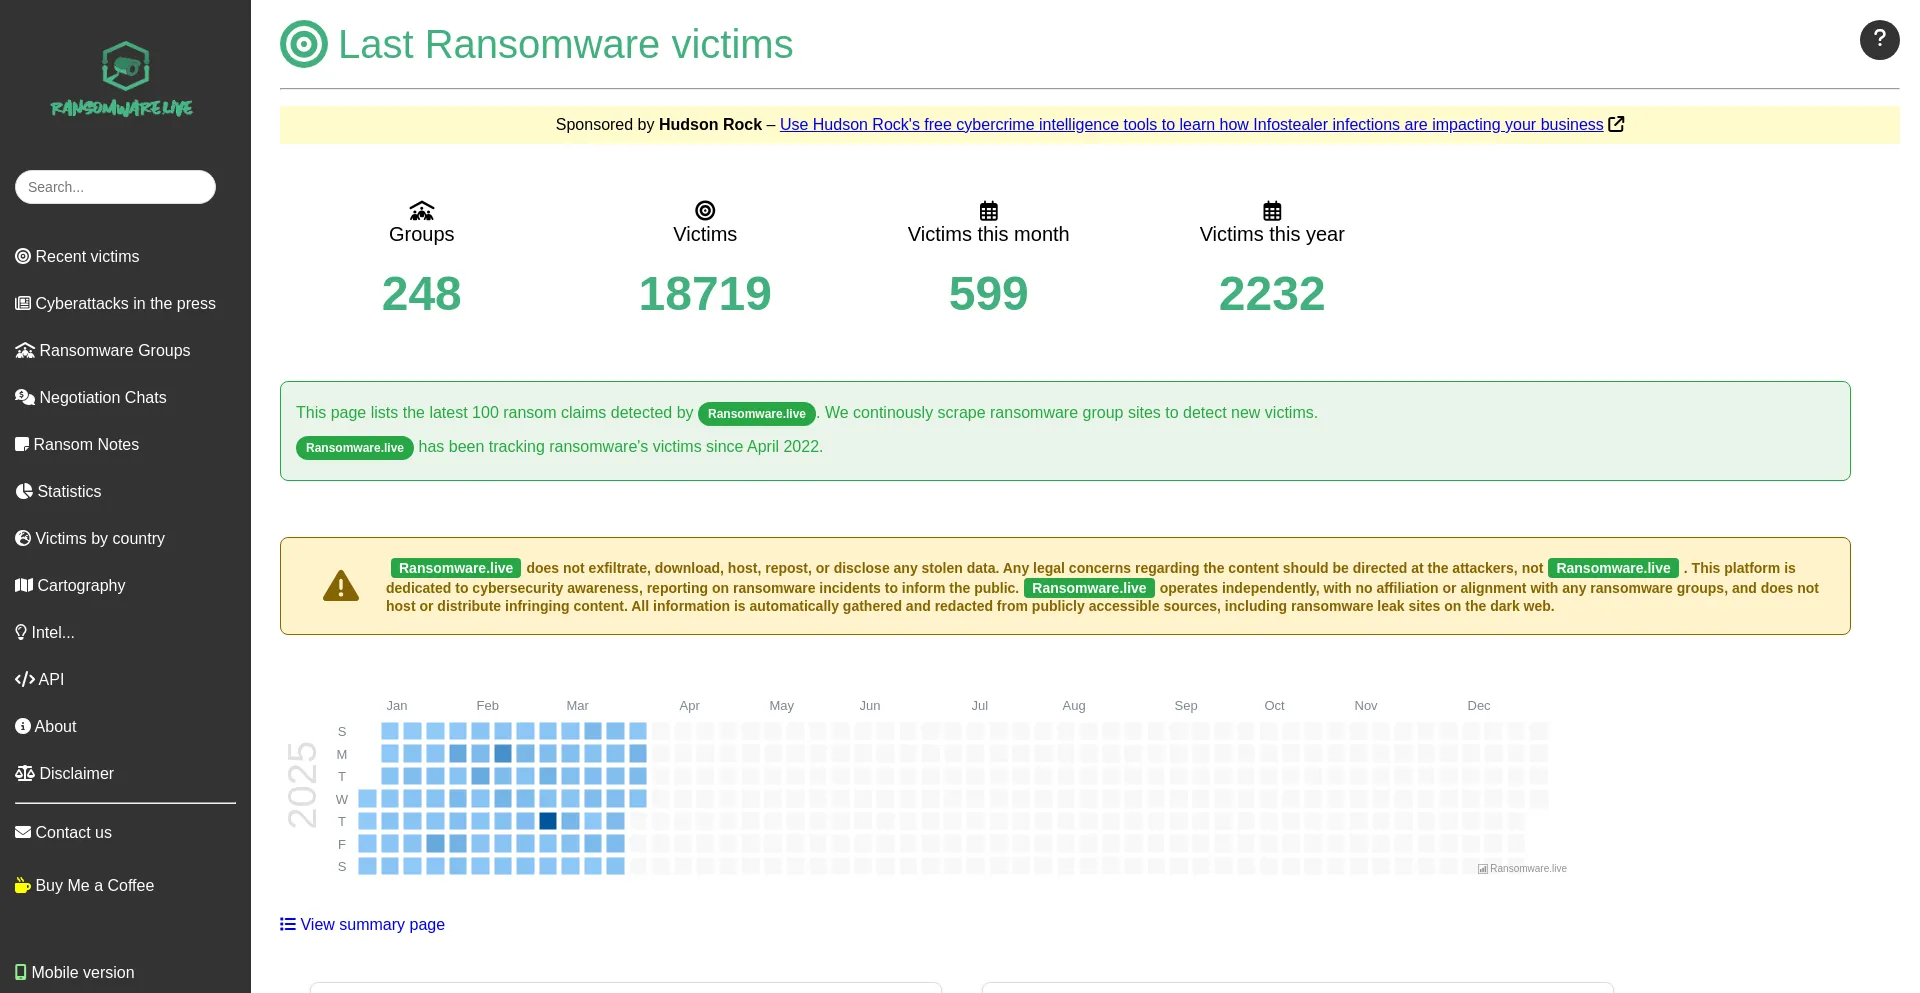1920x993 pixels.
Task: Click inside the Search field
Action: (115, 187)
